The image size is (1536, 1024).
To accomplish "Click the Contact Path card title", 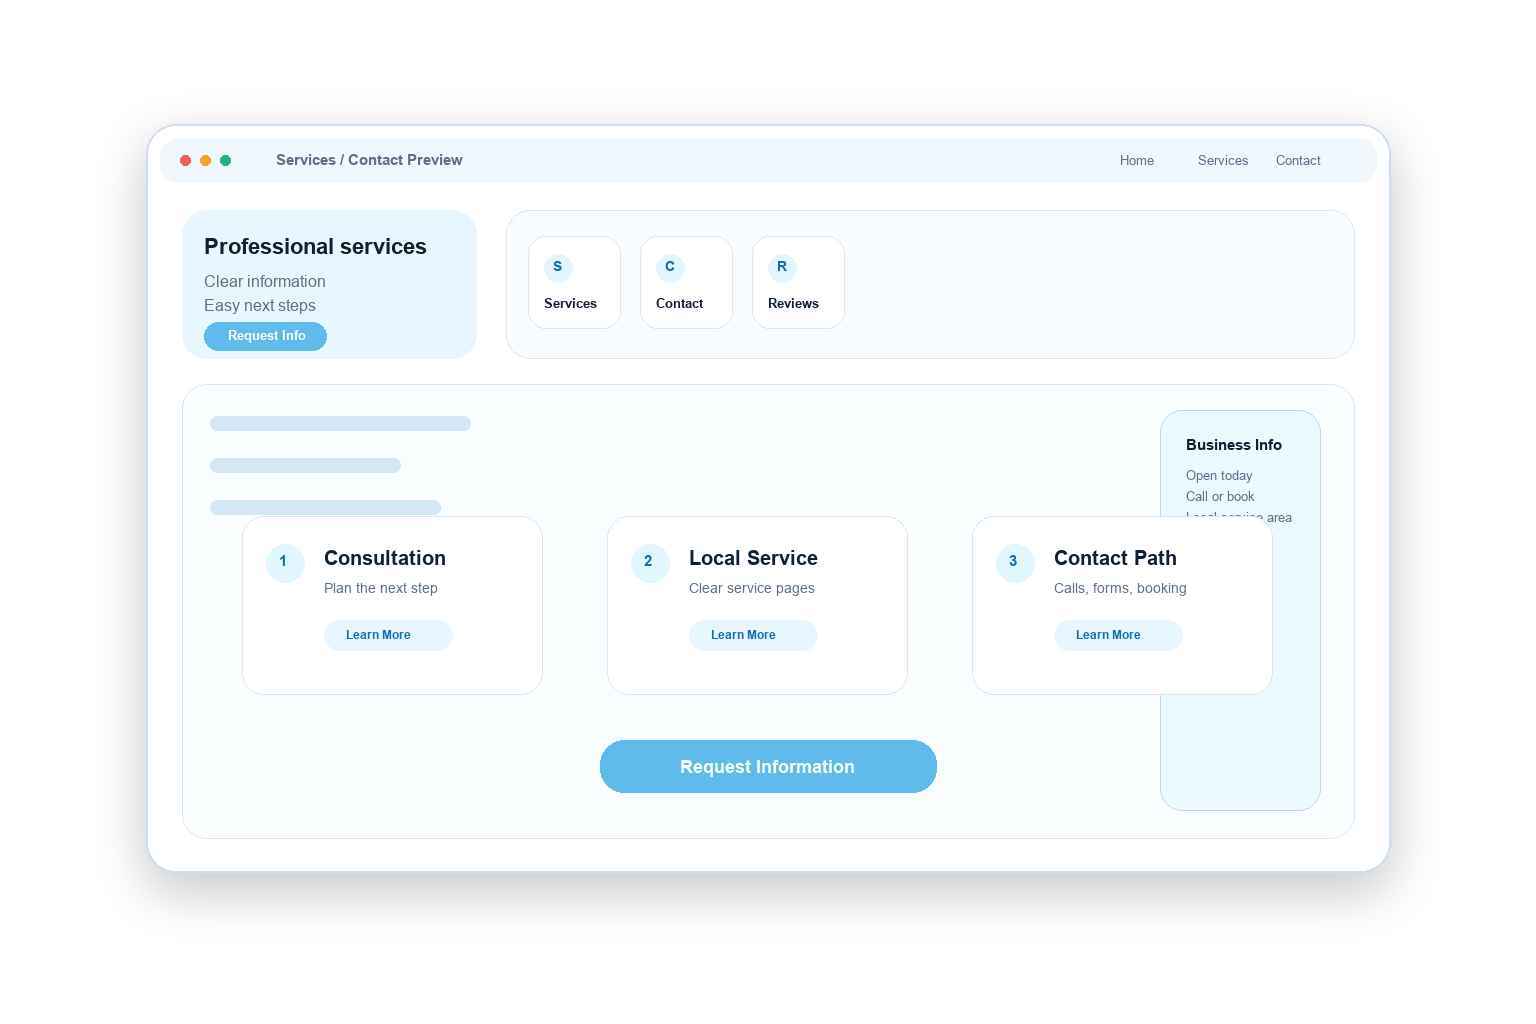I will click(1115, 558).
